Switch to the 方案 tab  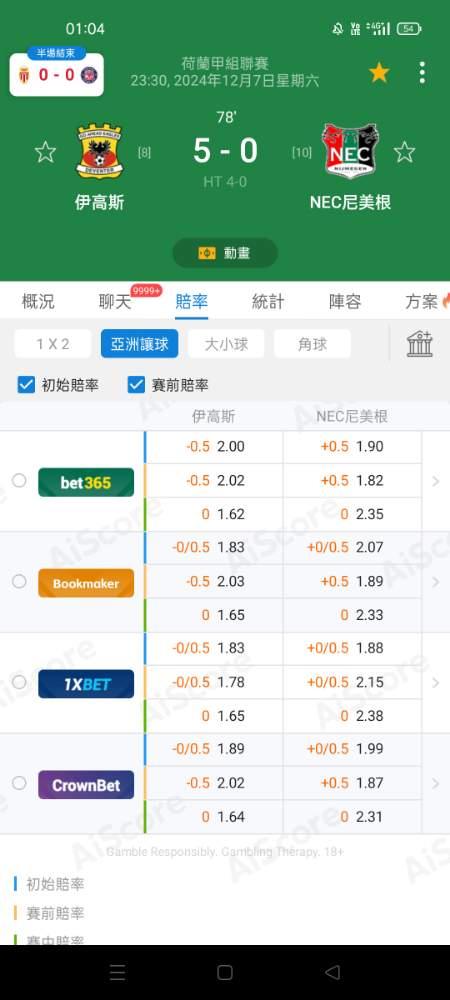point(422,301)
